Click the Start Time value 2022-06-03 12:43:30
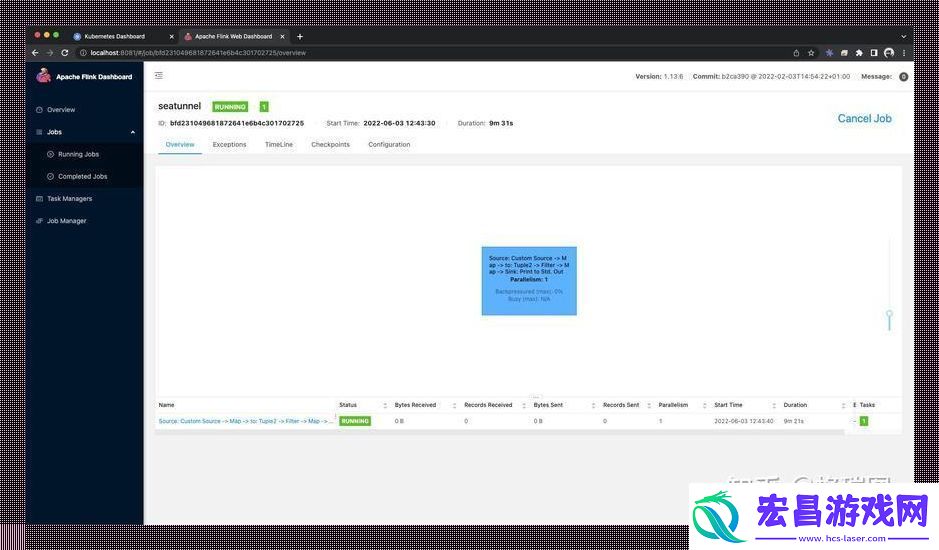939x550 pixels. 399,123
